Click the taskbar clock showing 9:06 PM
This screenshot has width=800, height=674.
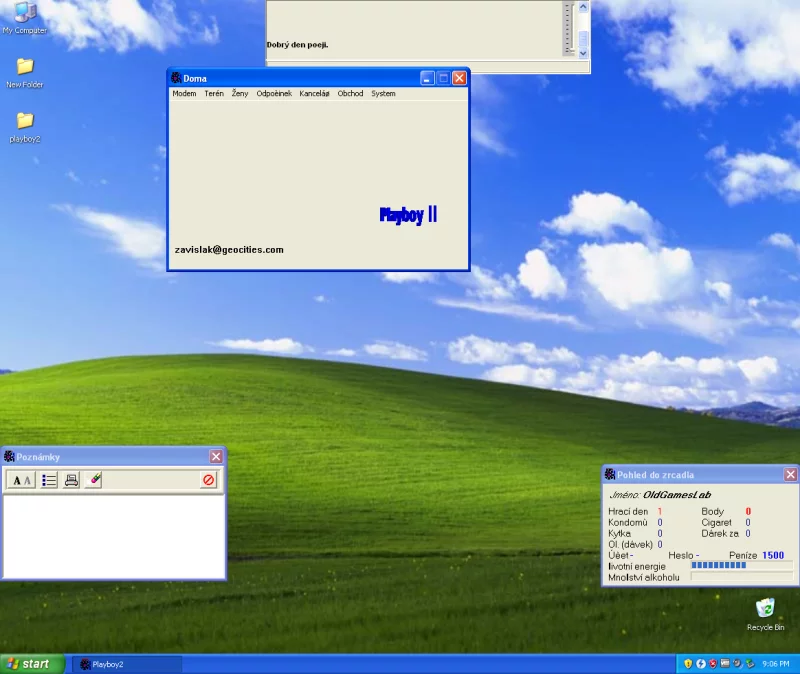776,664
